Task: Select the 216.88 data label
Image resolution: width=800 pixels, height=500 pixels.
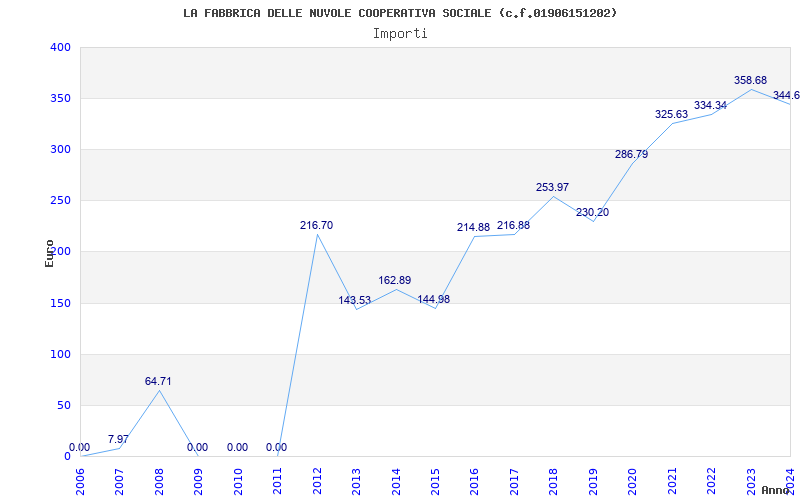Action: (513, 226)
